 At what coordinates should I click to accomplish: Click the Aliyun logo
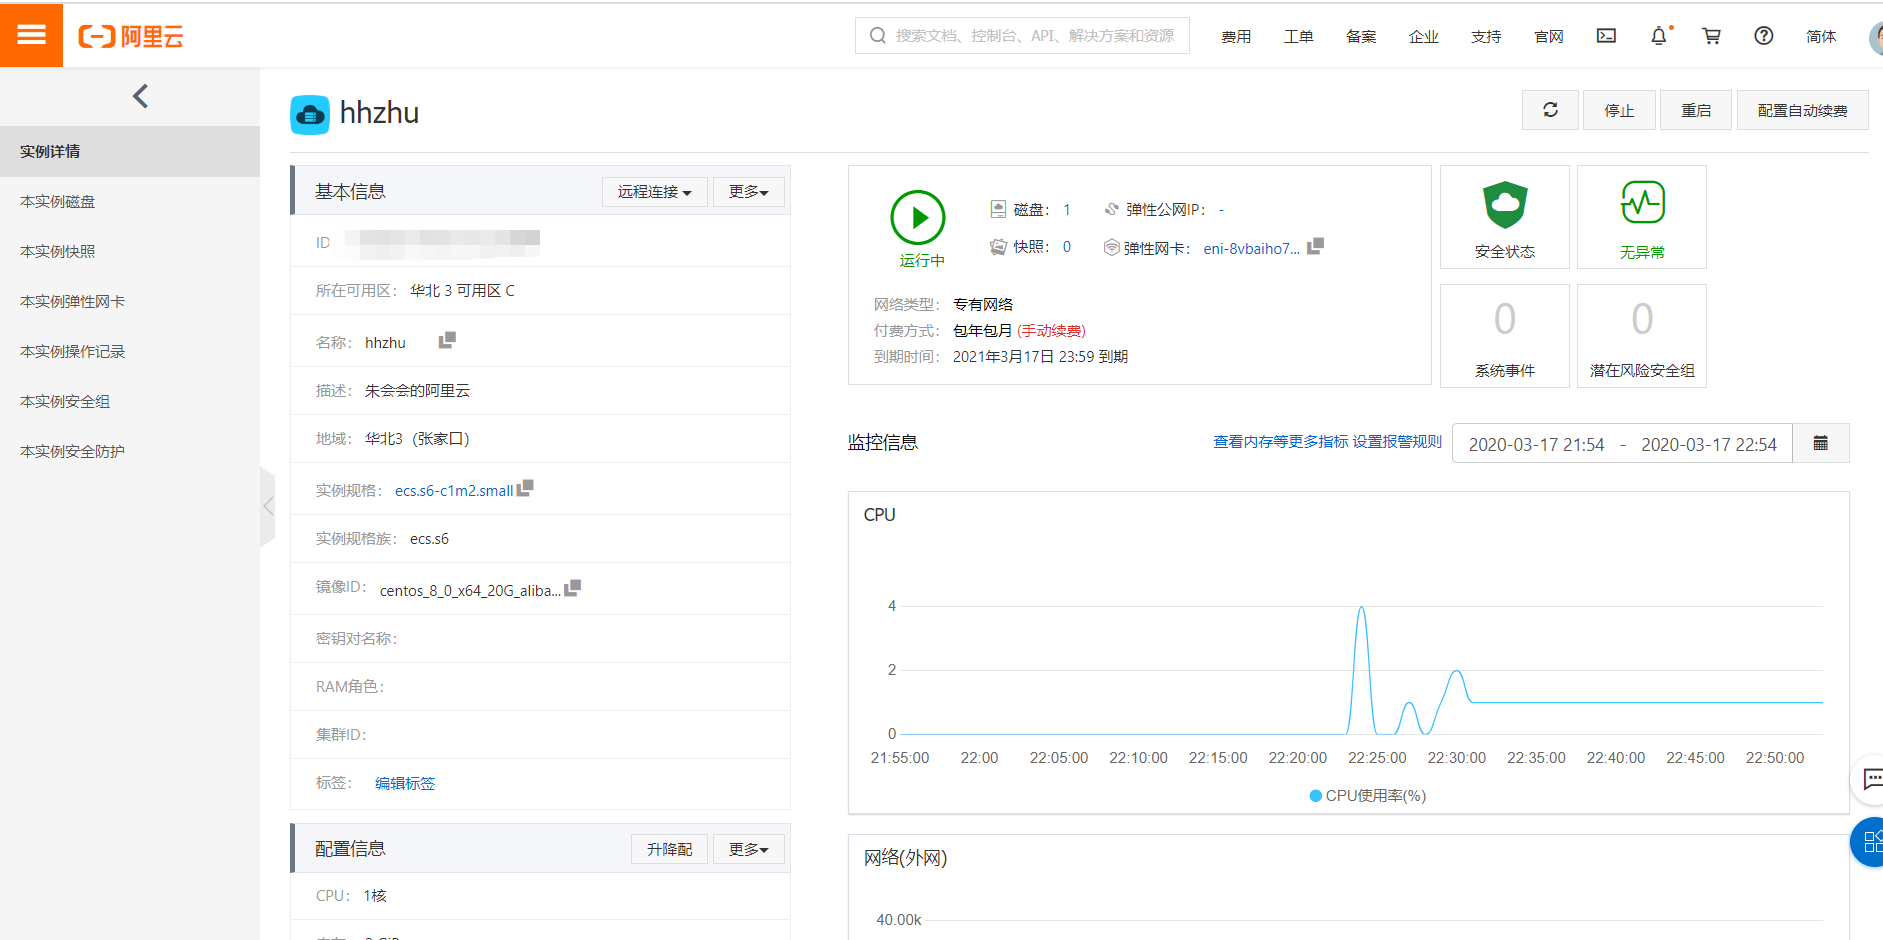point(131,37)
